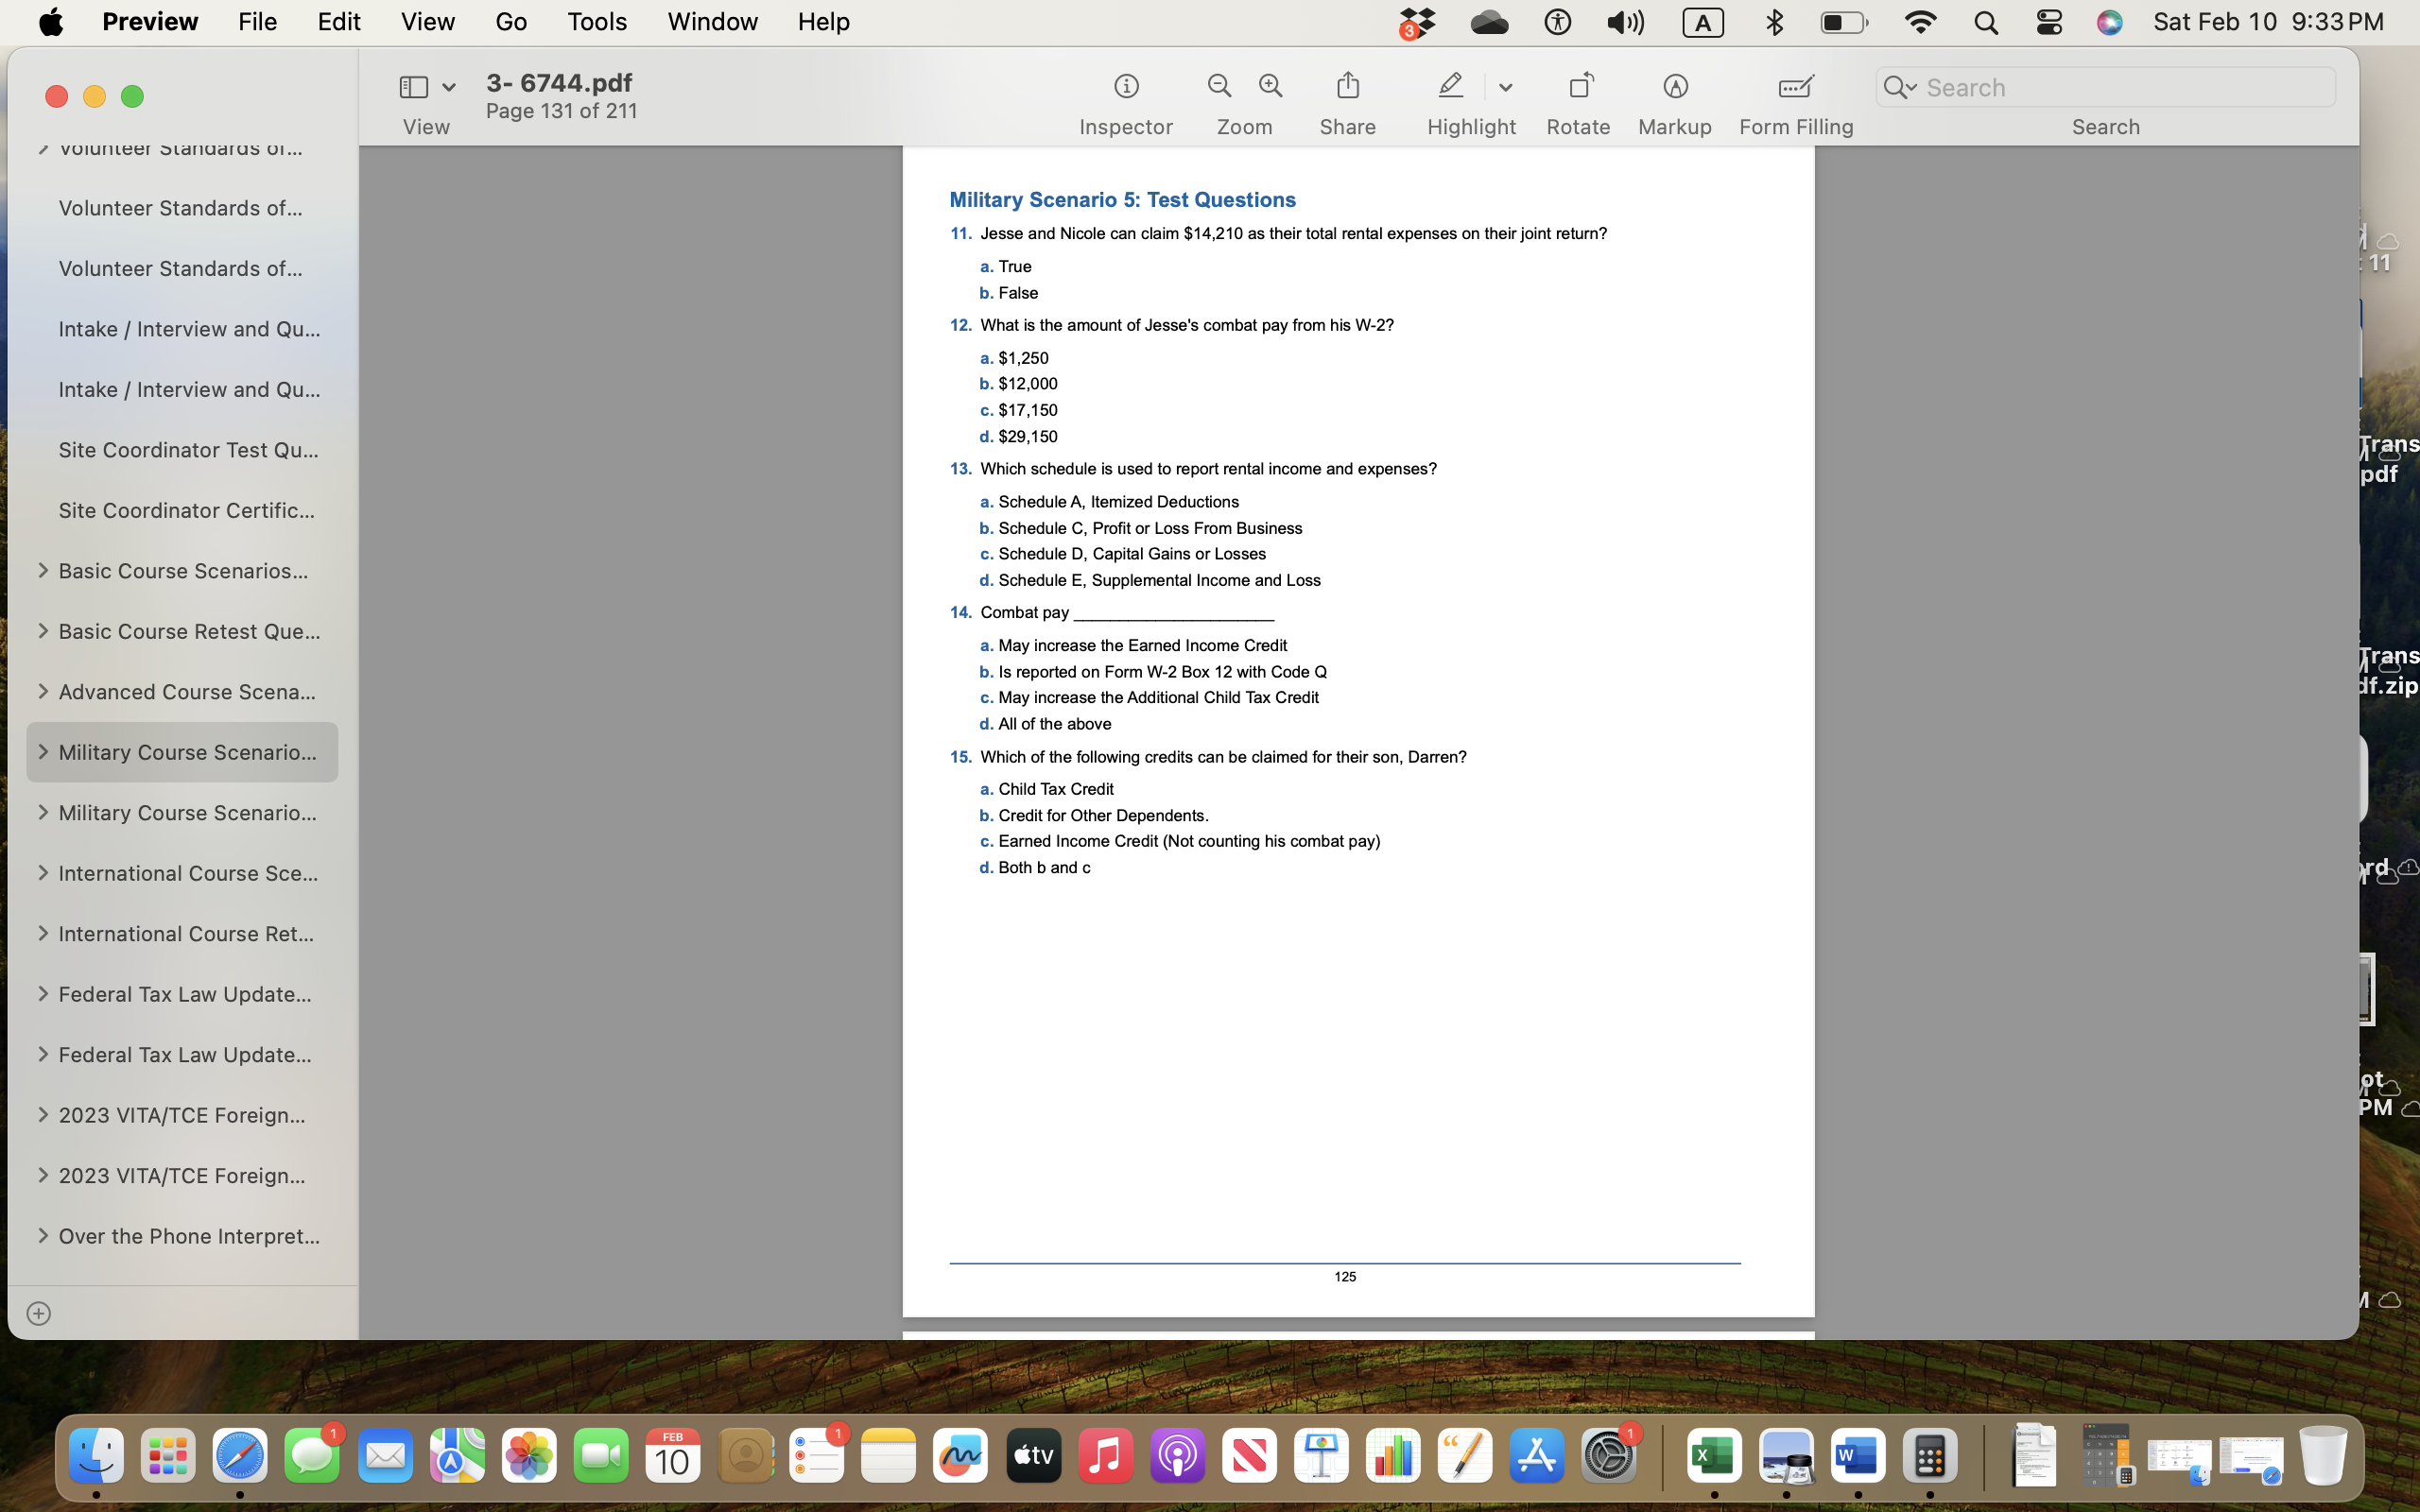Expand Advanced Course Scenarios outline entry
This screenshot has height=1512, width=2420.
coord(42,692)
